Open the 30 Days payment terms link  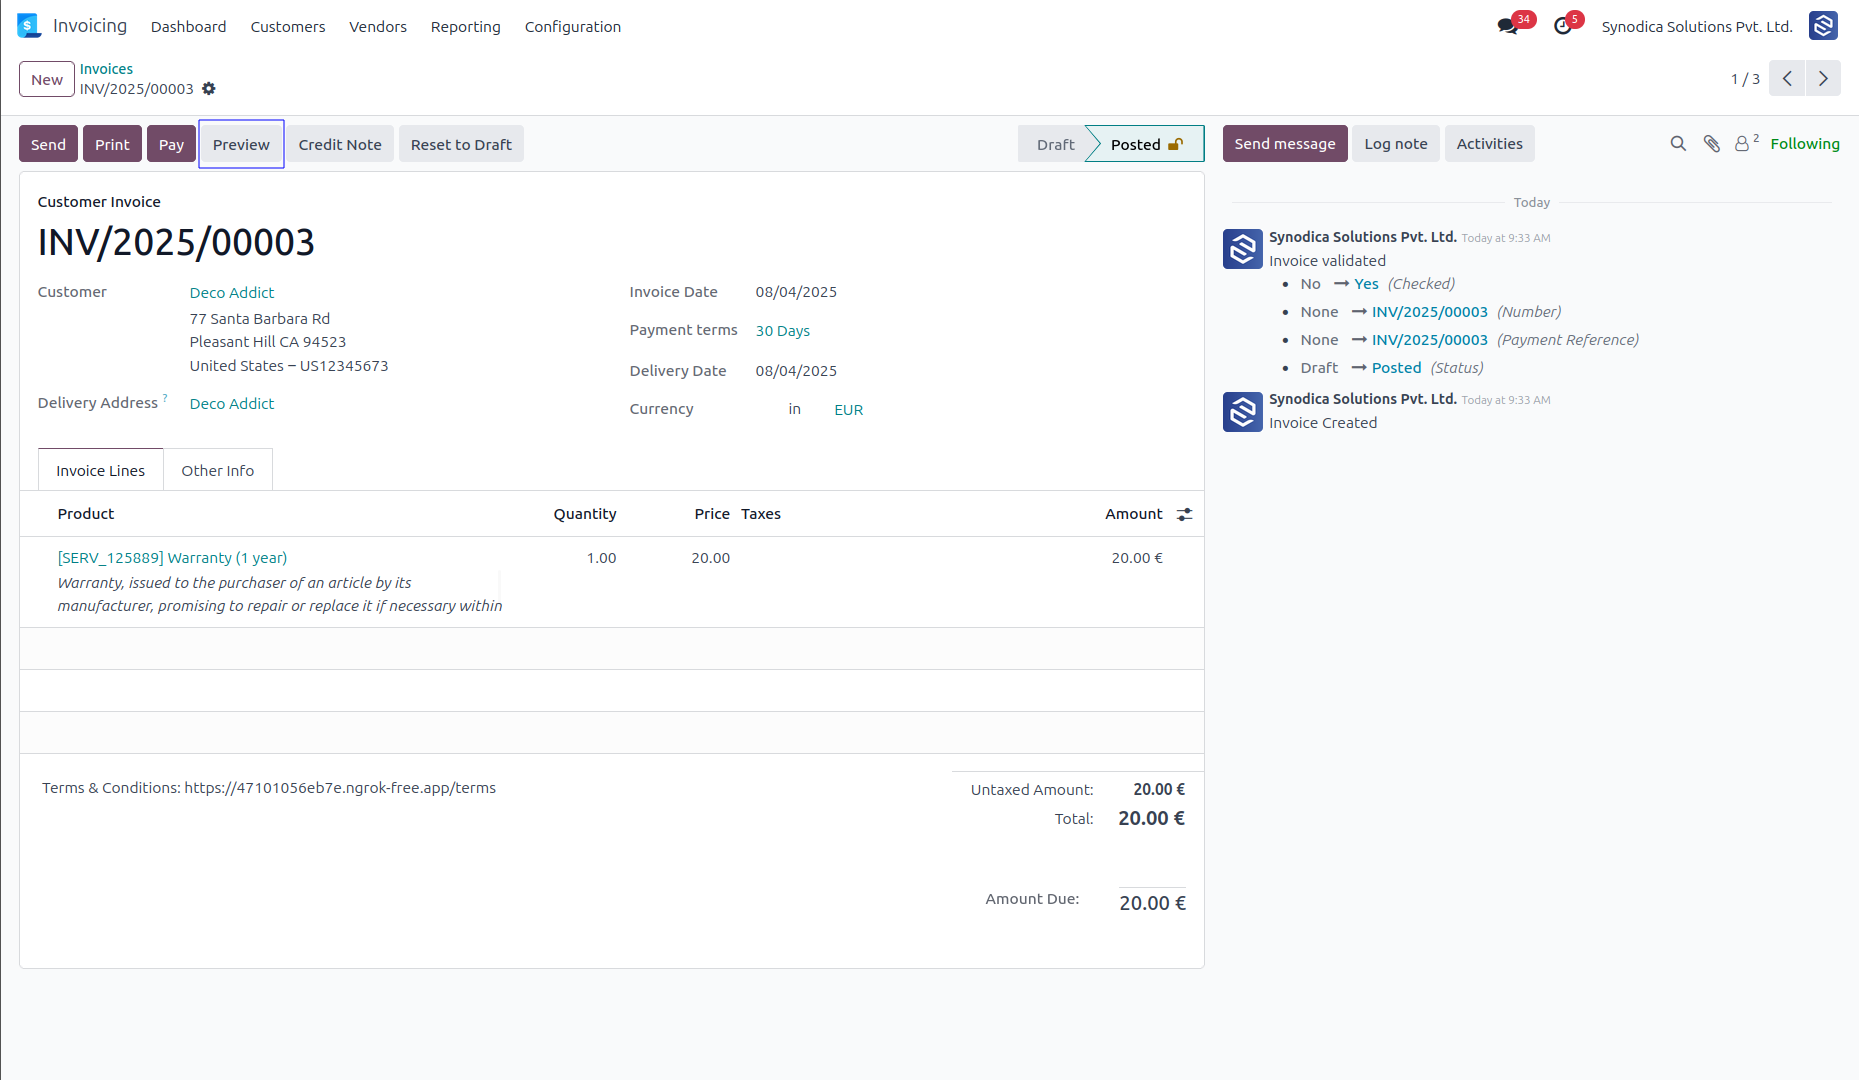pos(783,330)
